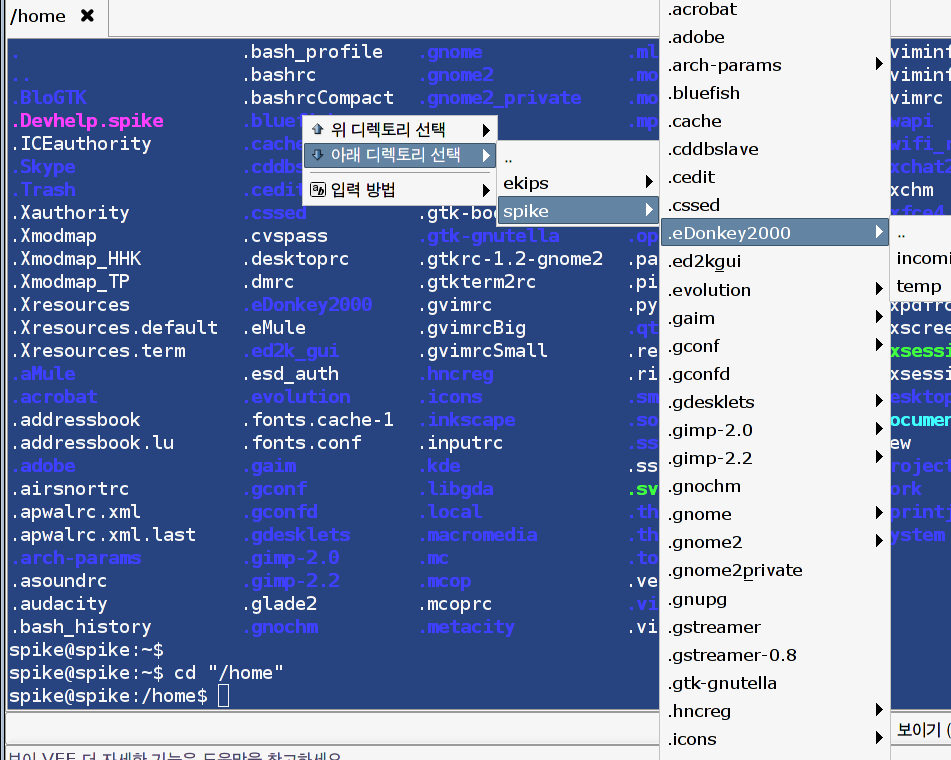This screenshot has width=951, height=760.
Task: Click the up-arrow icon for parent directory selection
Action: [318, 129]
